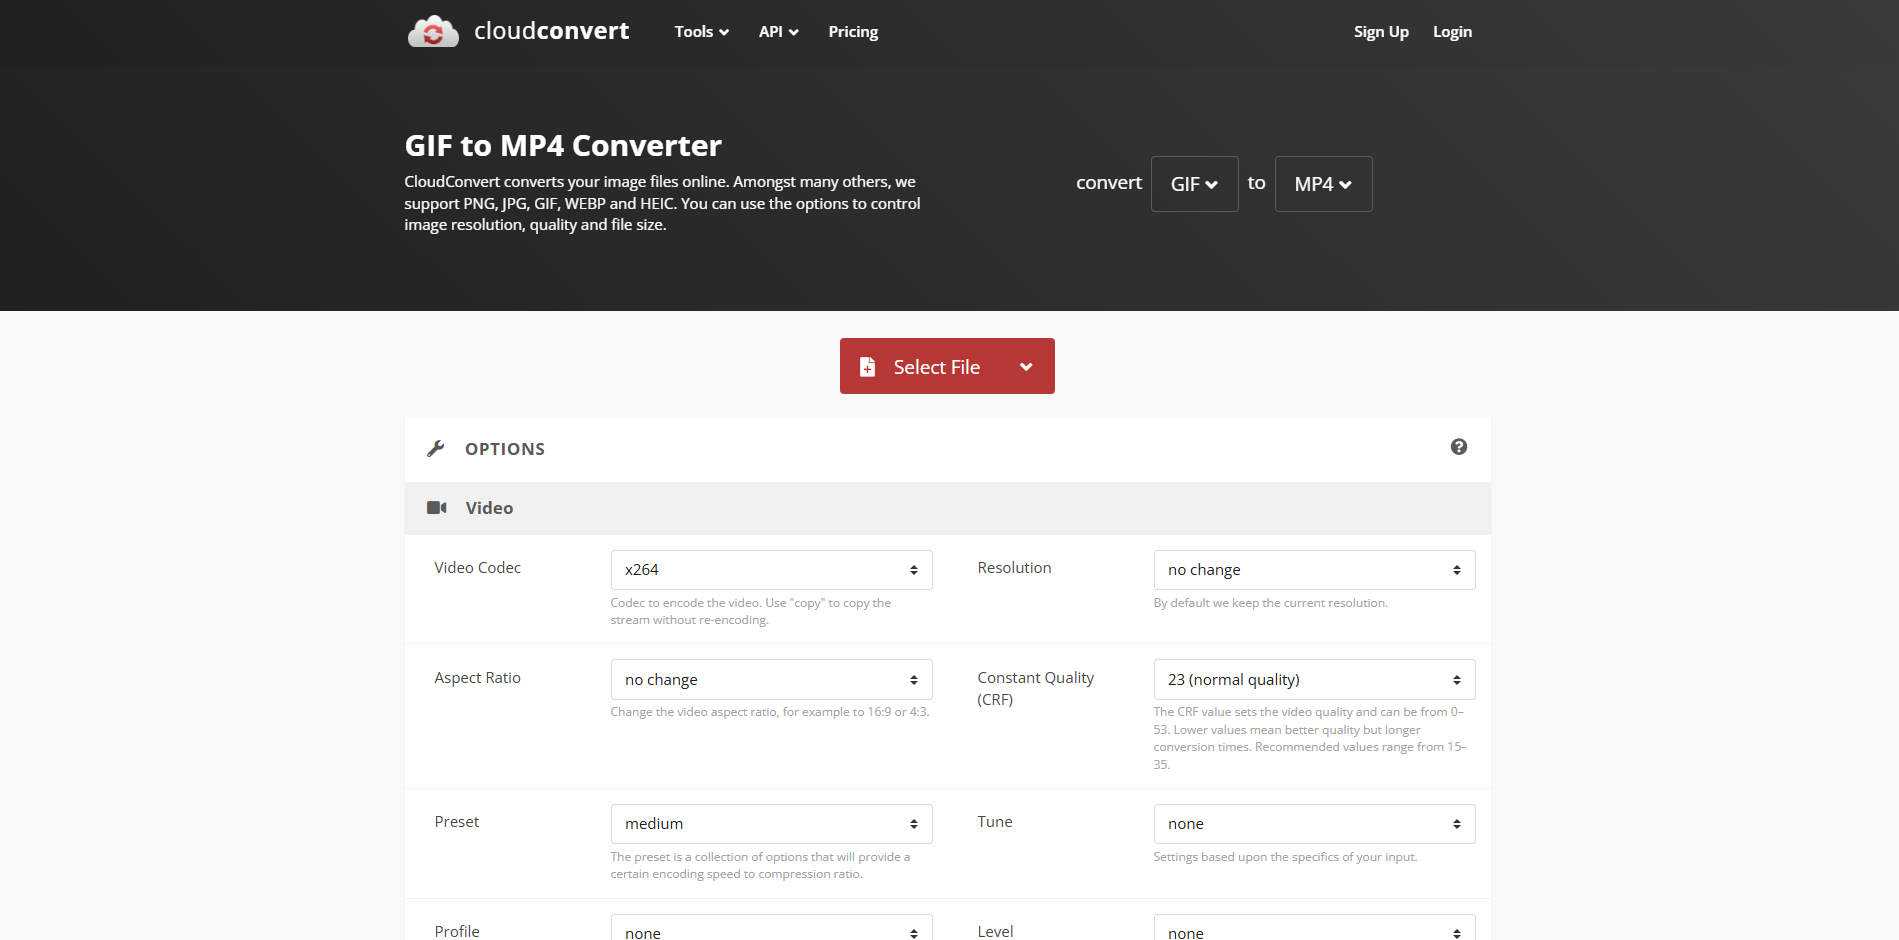Screen dimensions: 1899x940
Task: Open the API menu
Action: 778,31
